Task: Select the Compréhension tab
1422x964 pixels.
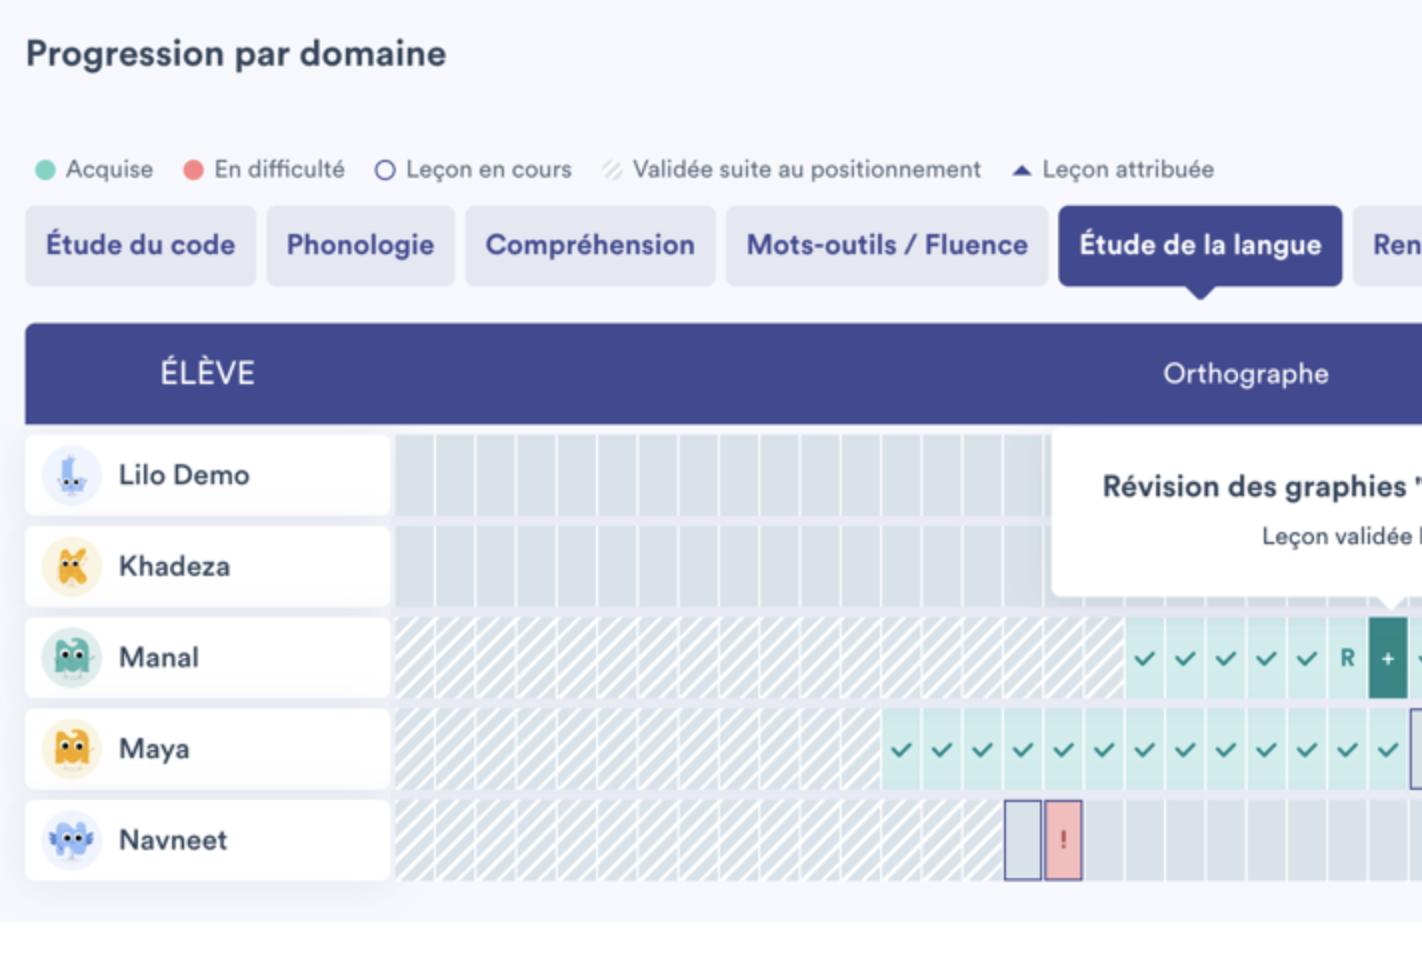Action: [590, 245]
